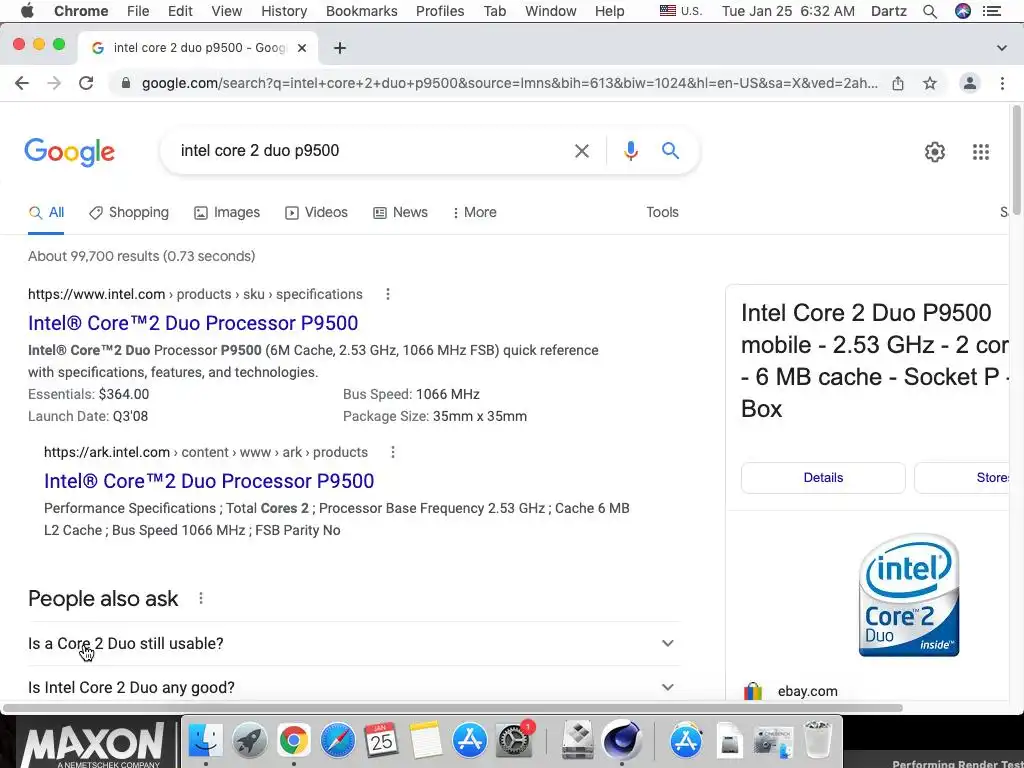The image size is (1024, 768).
Task: Clear the search box with the X
Action: pos(582,151)
